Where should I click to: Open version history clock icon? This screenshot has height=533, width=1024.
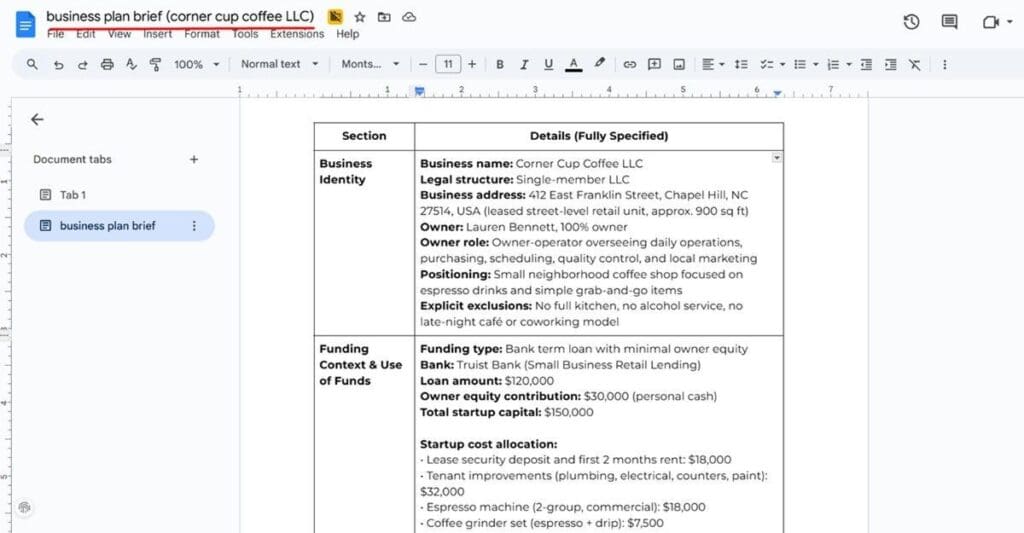tap(911, 22)
